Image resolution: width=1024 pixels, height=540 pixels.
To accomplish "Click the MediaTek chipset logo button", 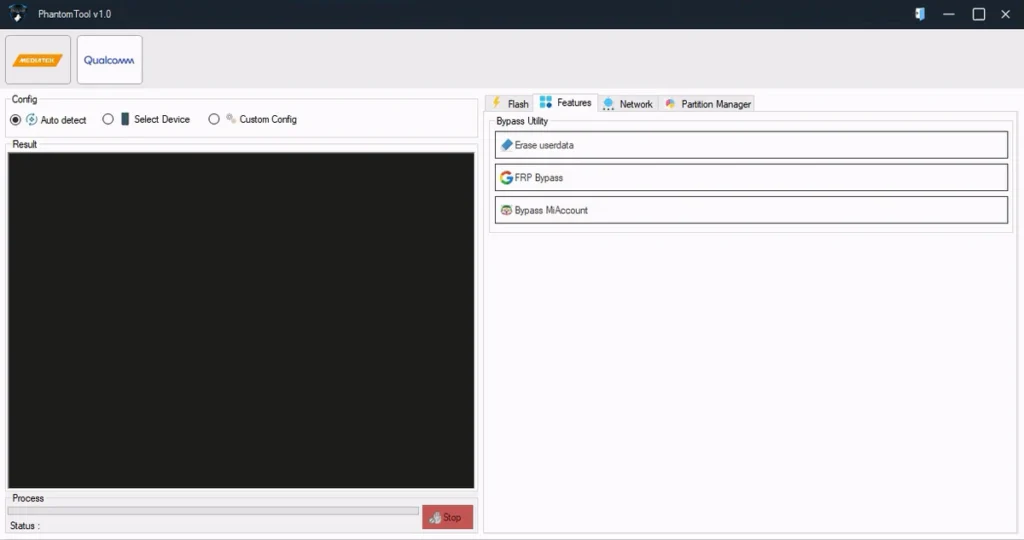I will click(x=38, y=60).
